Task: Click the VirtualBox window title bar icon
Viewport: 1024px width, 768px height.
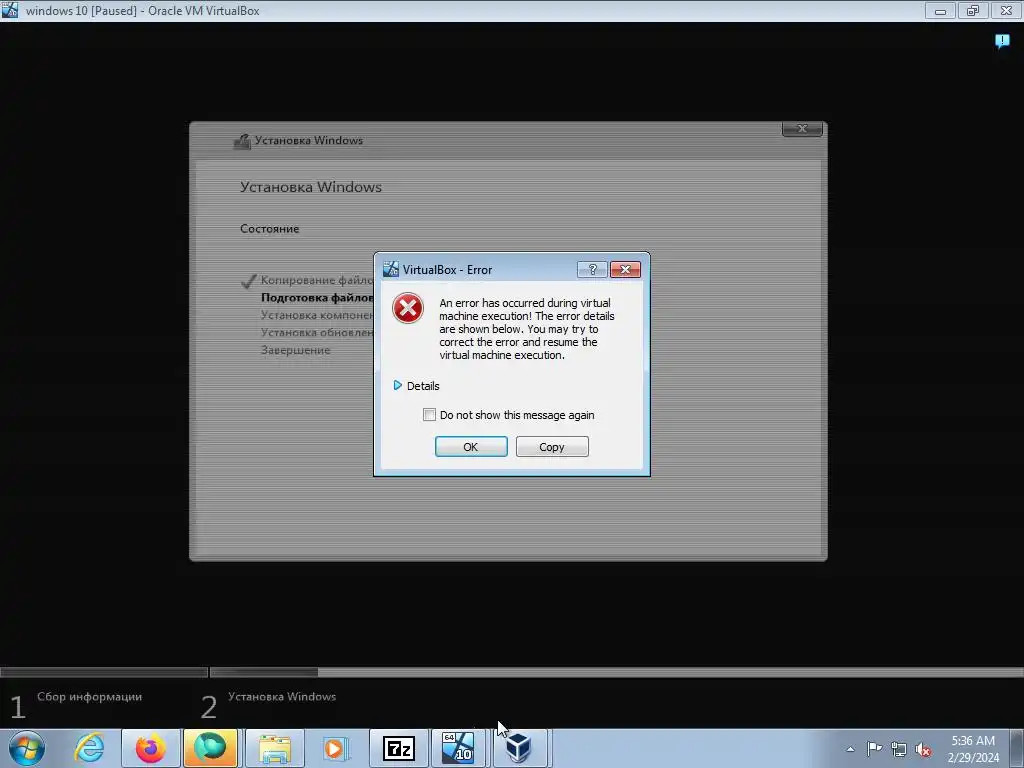Action: [x=10, y=10]
